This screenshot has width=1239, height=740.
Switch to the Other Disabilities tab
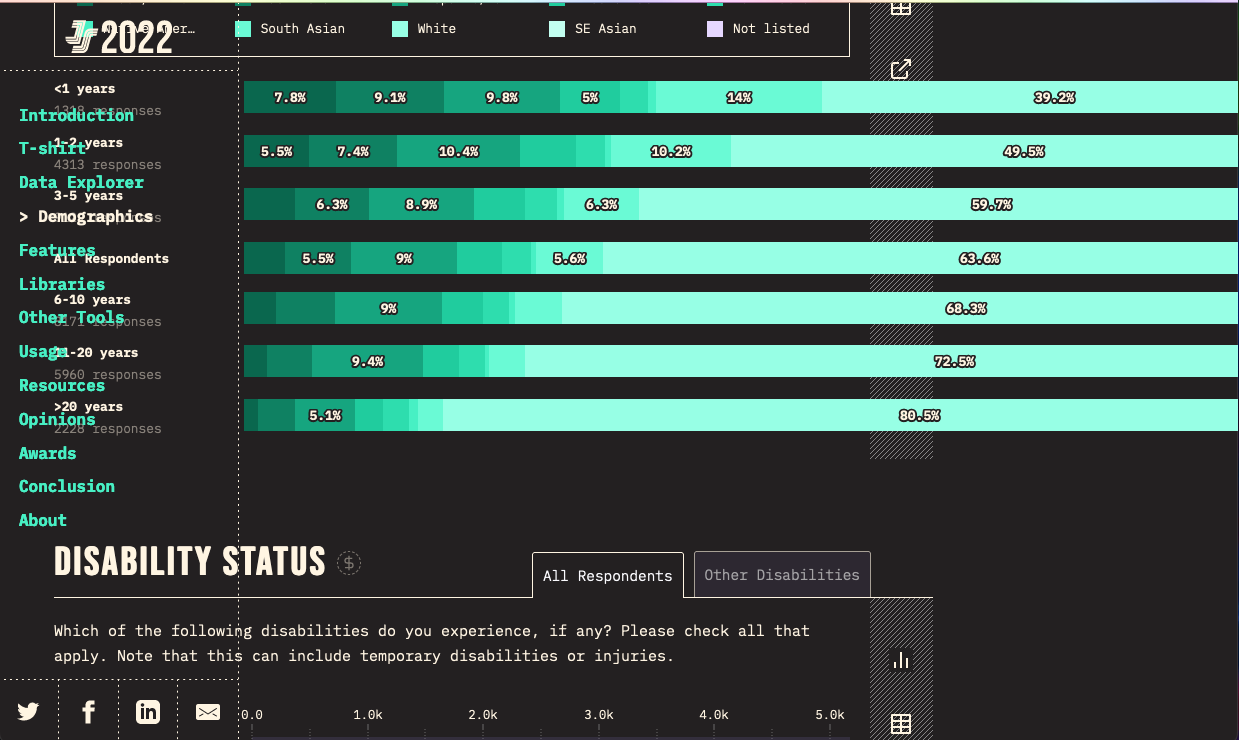pos(782,575)
